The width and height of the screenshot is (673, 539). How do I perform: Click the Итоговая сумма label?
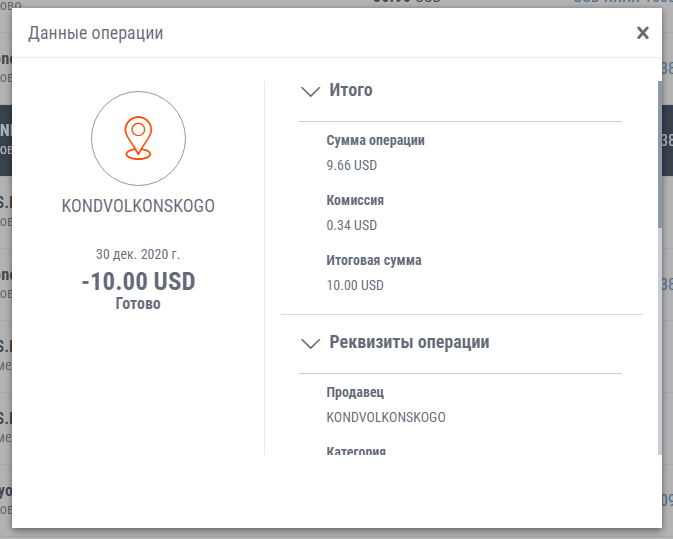point(374,260)
